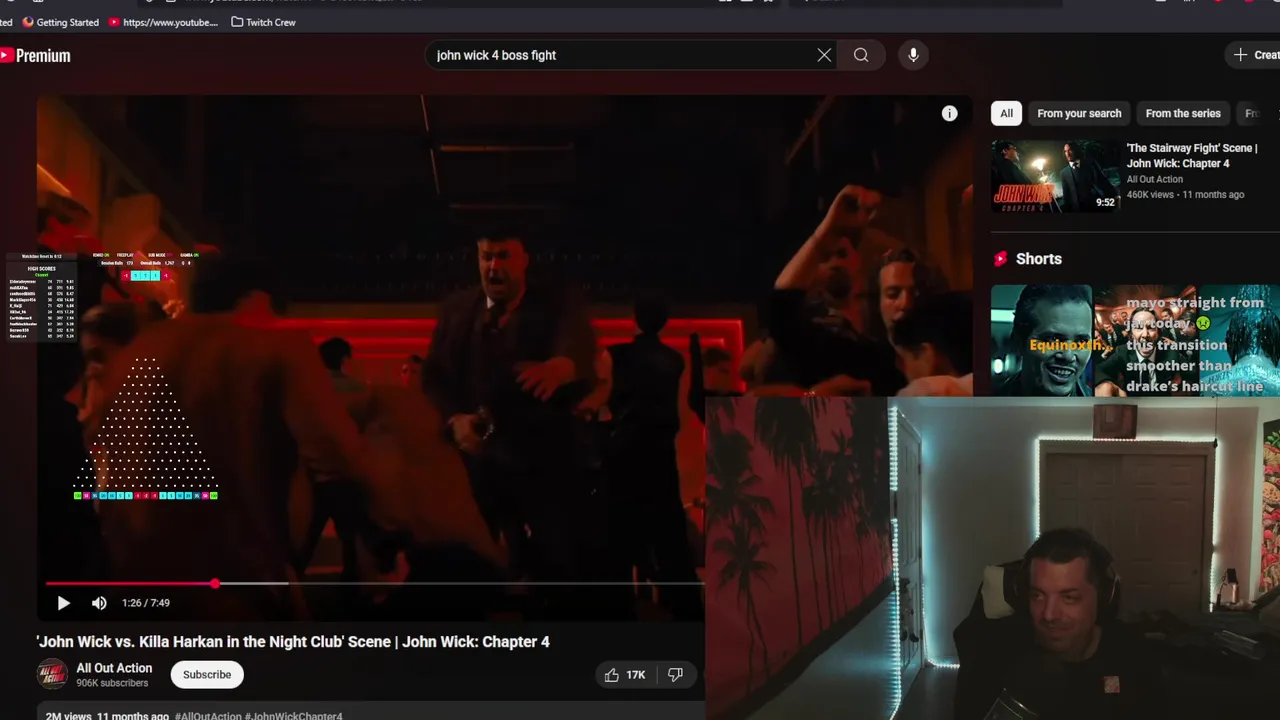
Task: Select the From your search chip
Action: click(1079, 113)
